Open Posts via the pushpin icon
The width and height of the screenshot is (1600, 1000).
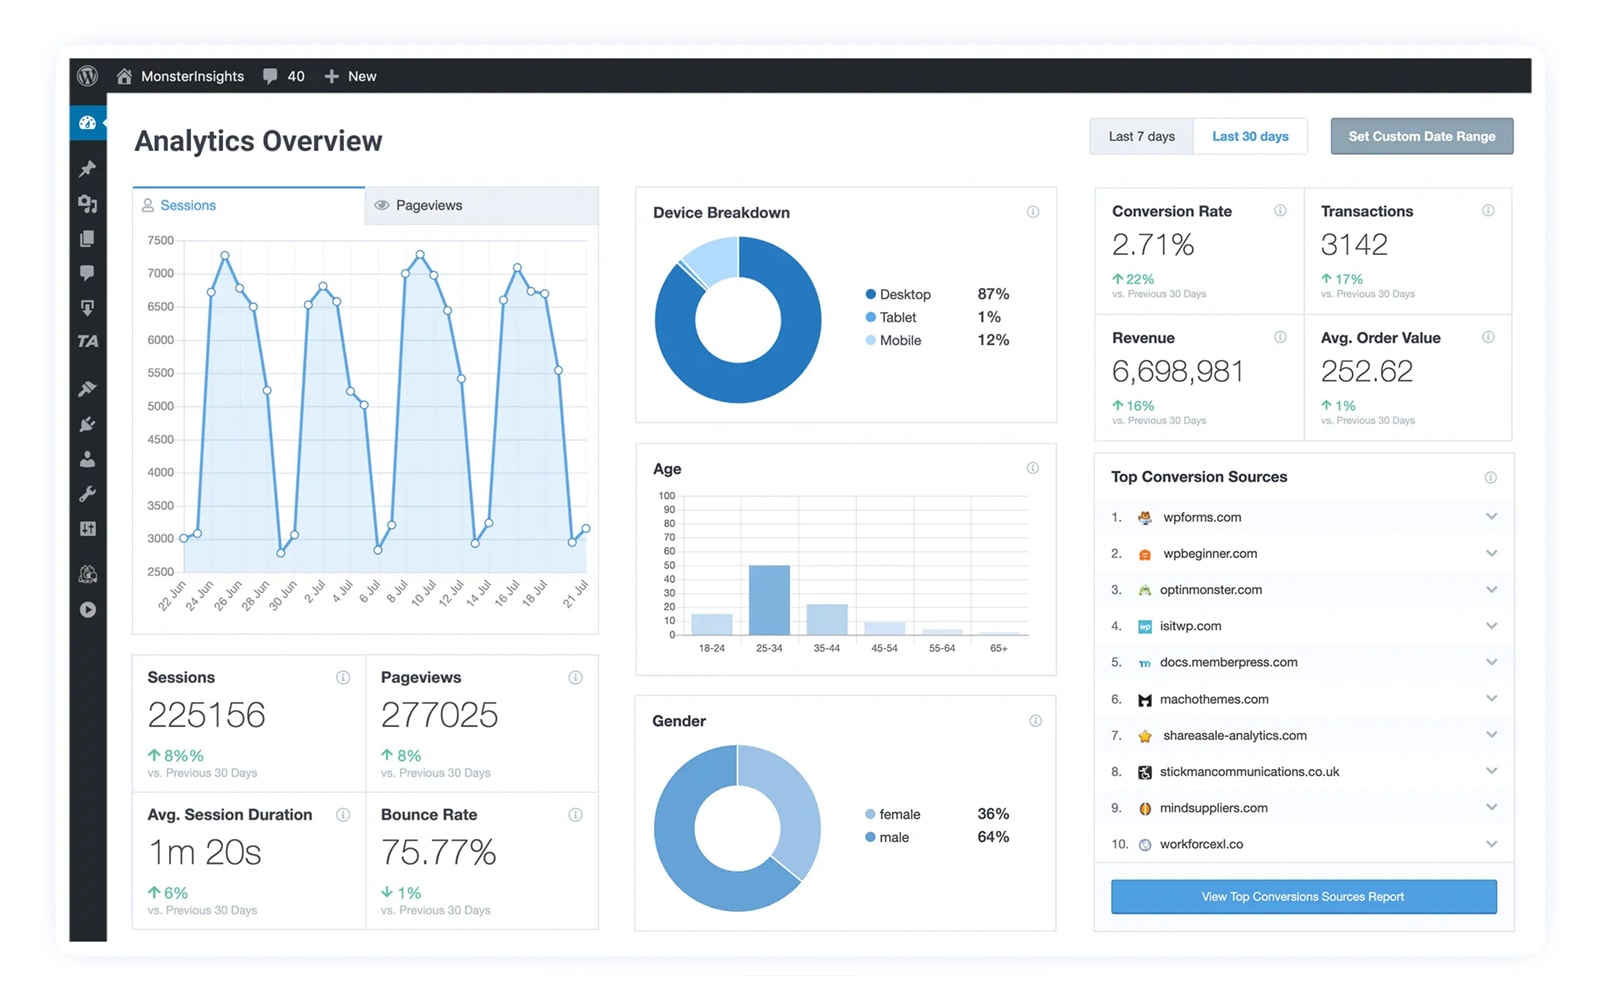click(88, 169)
